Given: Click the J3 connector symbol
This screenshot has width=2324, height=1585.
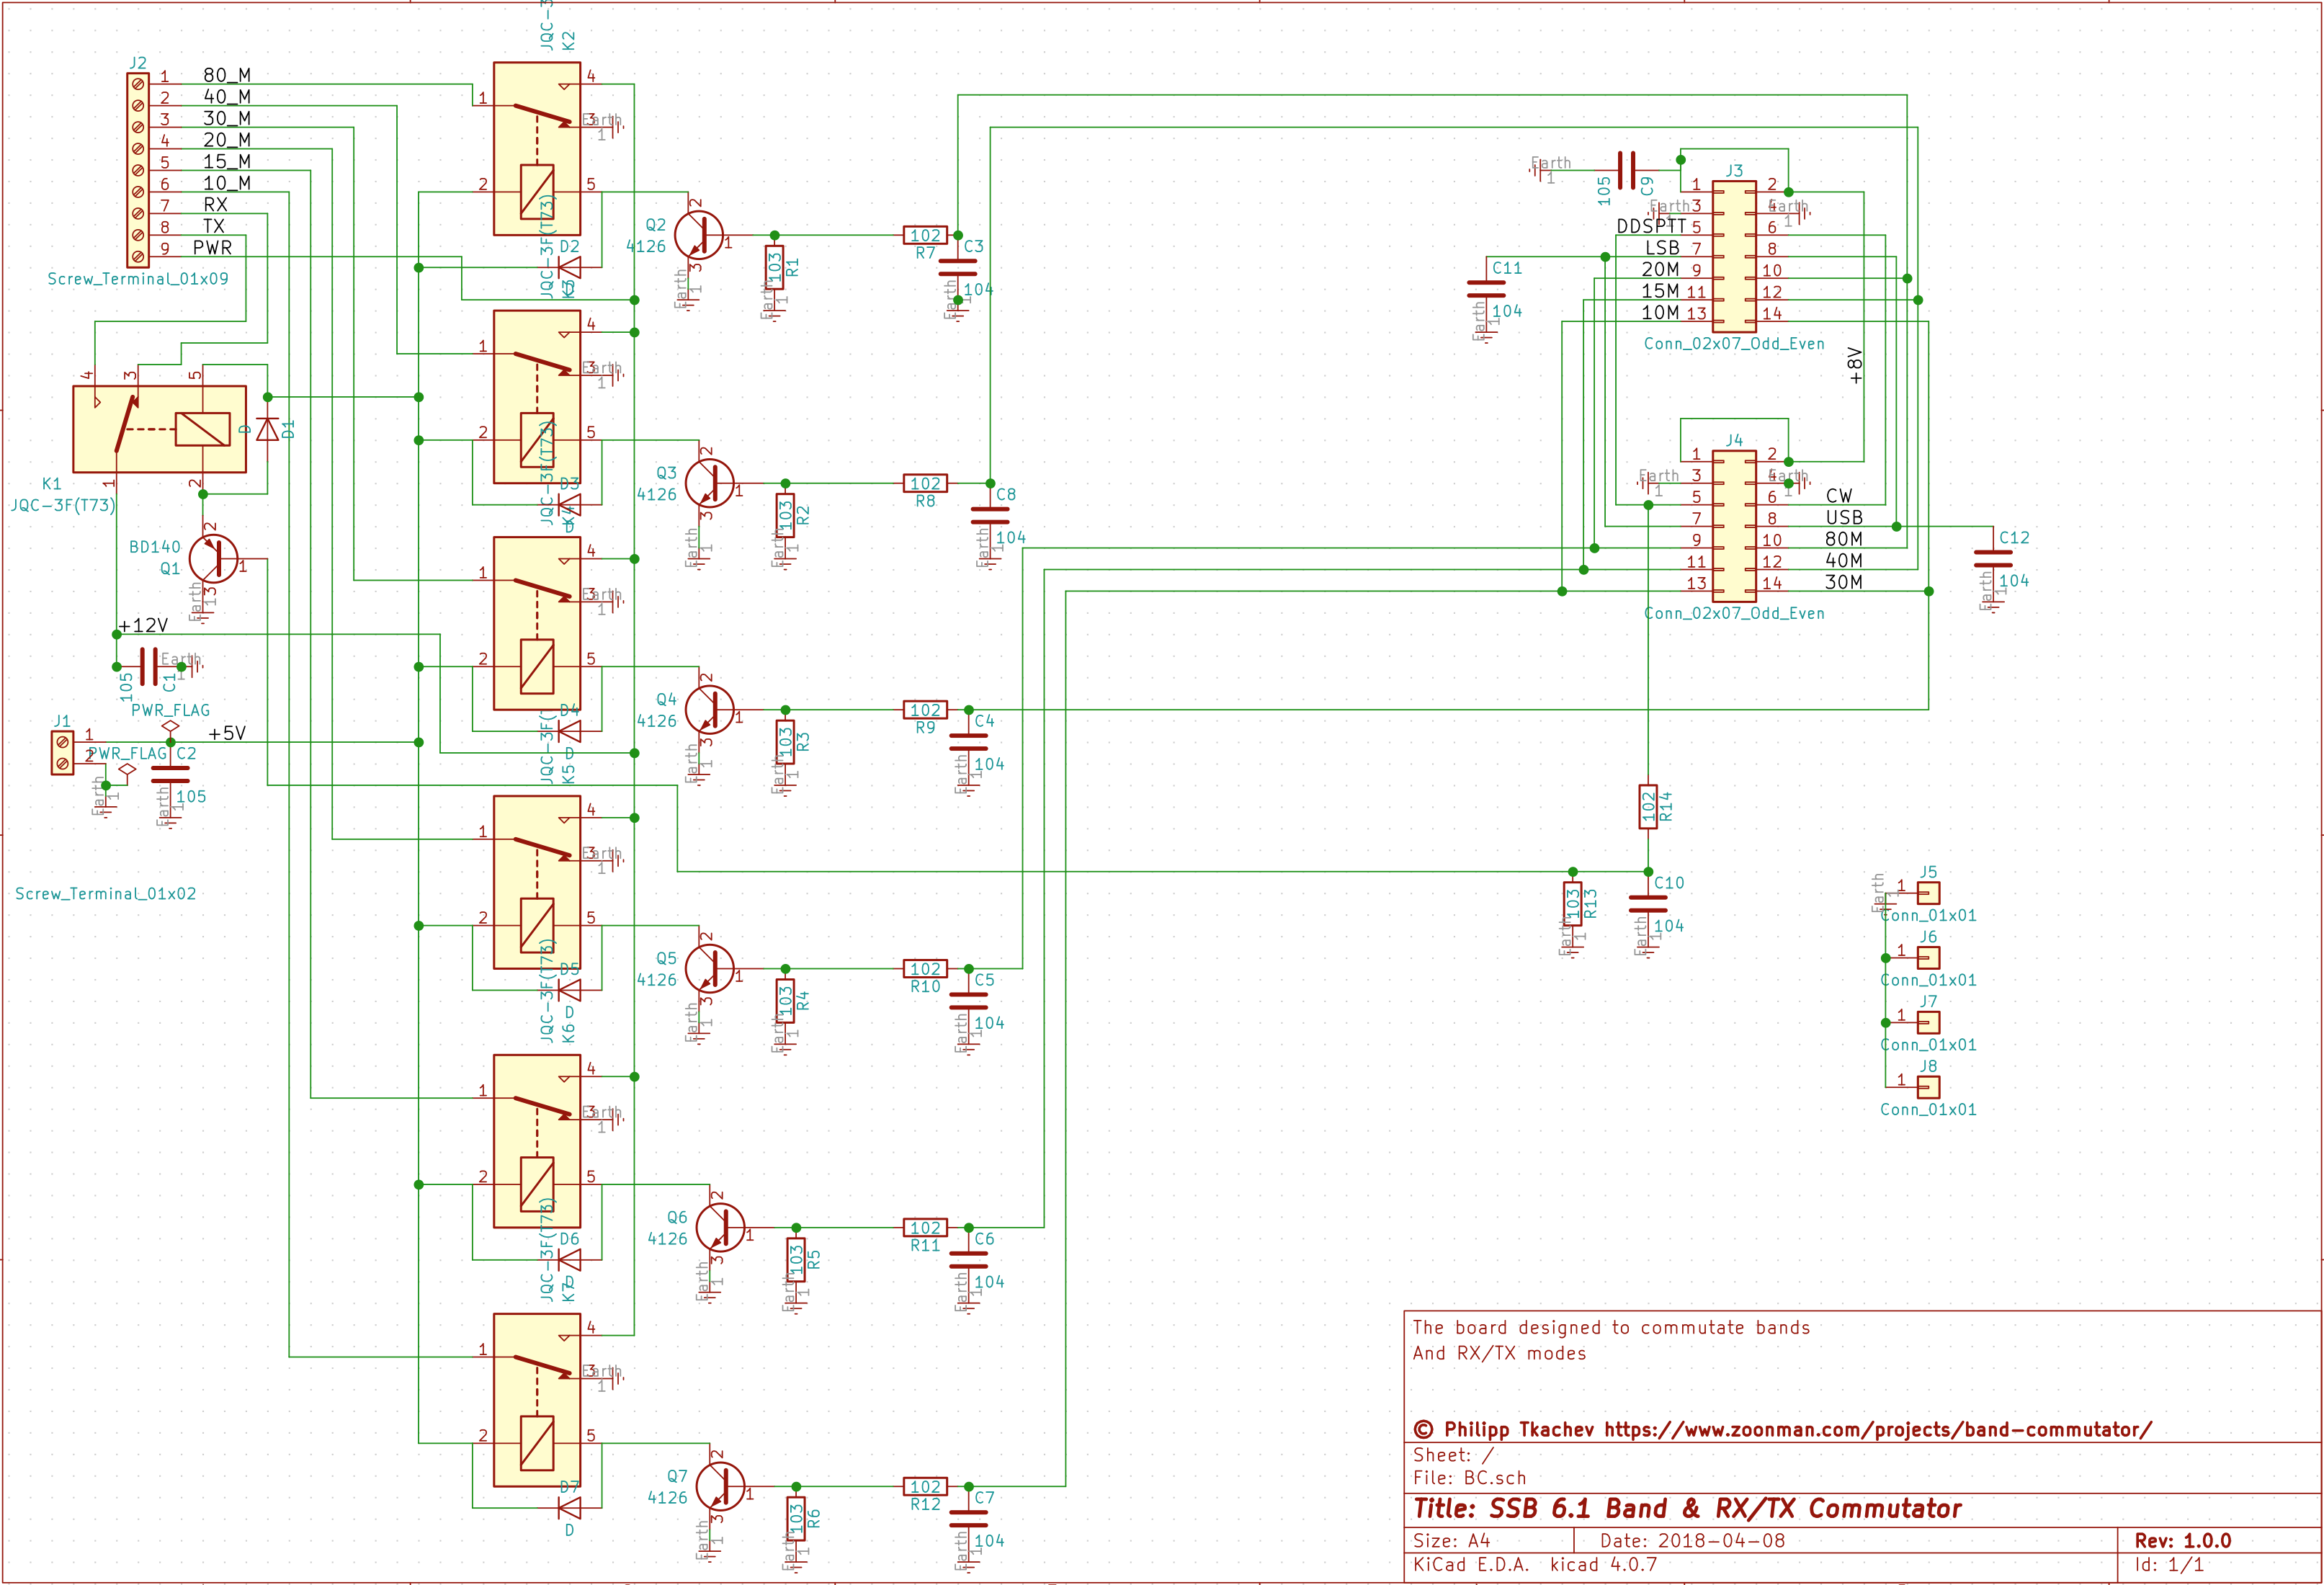Looking at the screenshot, I should click(x=1734, y=257).
